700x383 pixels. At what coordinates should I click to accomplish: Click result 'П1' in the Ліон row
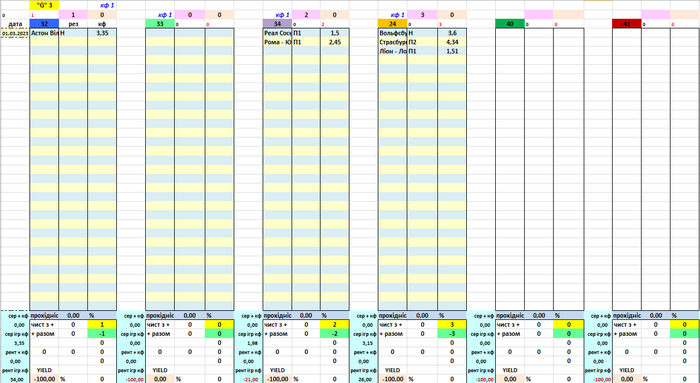point(422,51)
